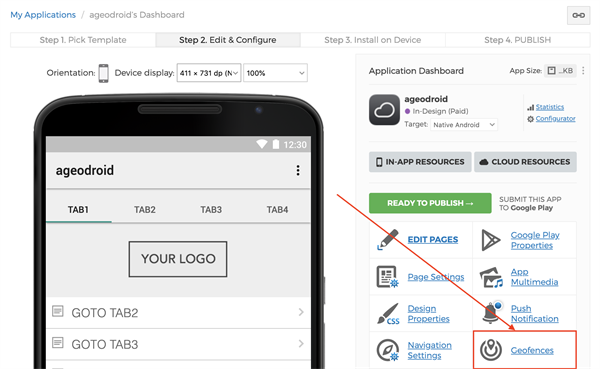Click the Page Settings icon

pos(387,277)
